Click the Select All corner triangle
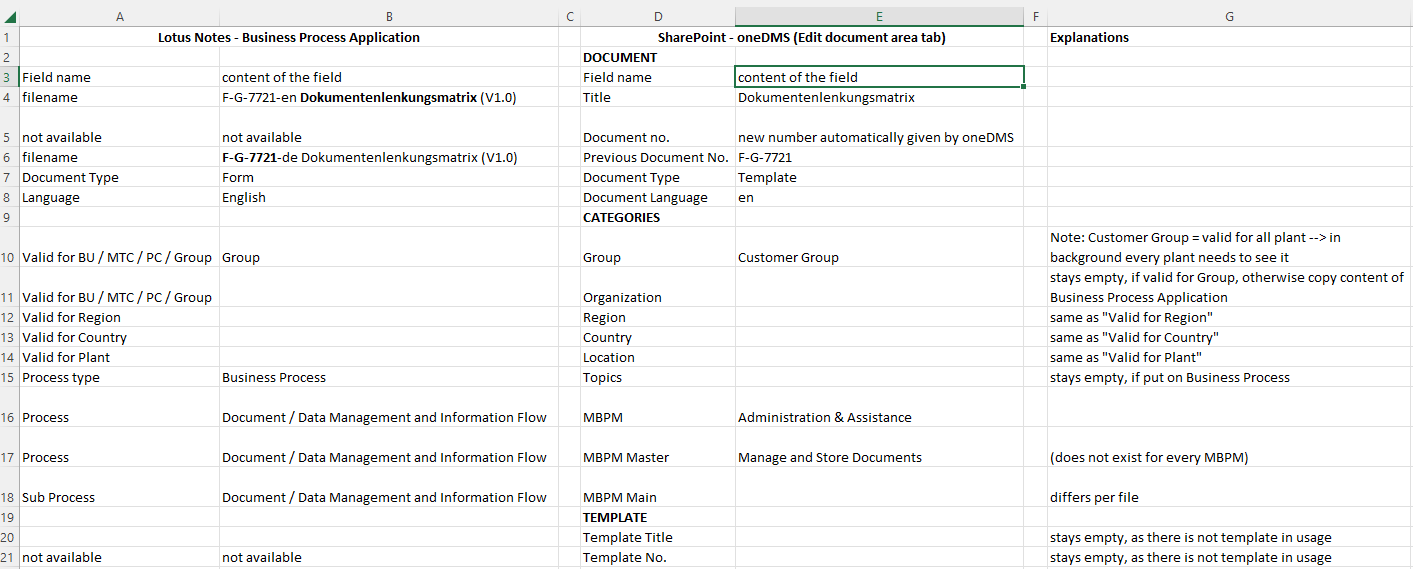 pos(10,17)
